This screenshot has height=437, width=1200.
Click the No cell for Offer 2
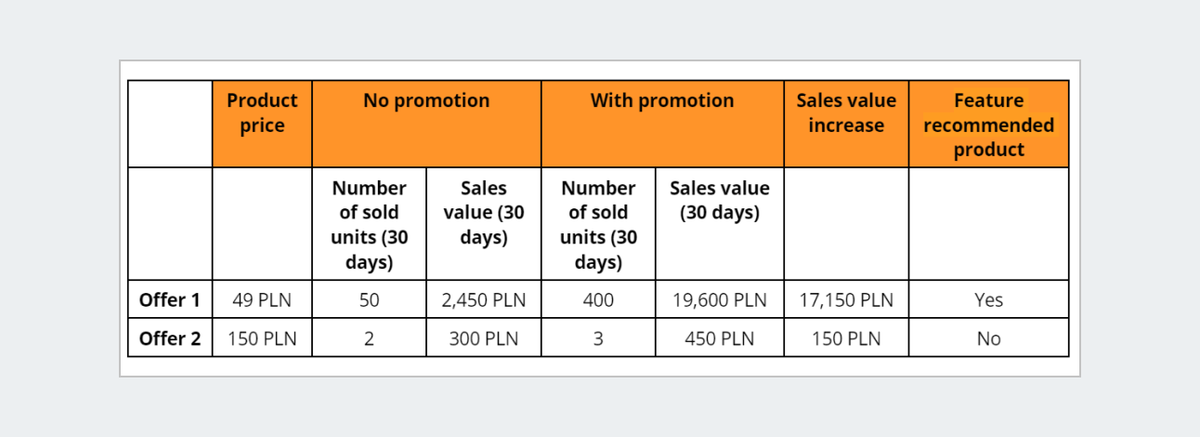(989, 338)
